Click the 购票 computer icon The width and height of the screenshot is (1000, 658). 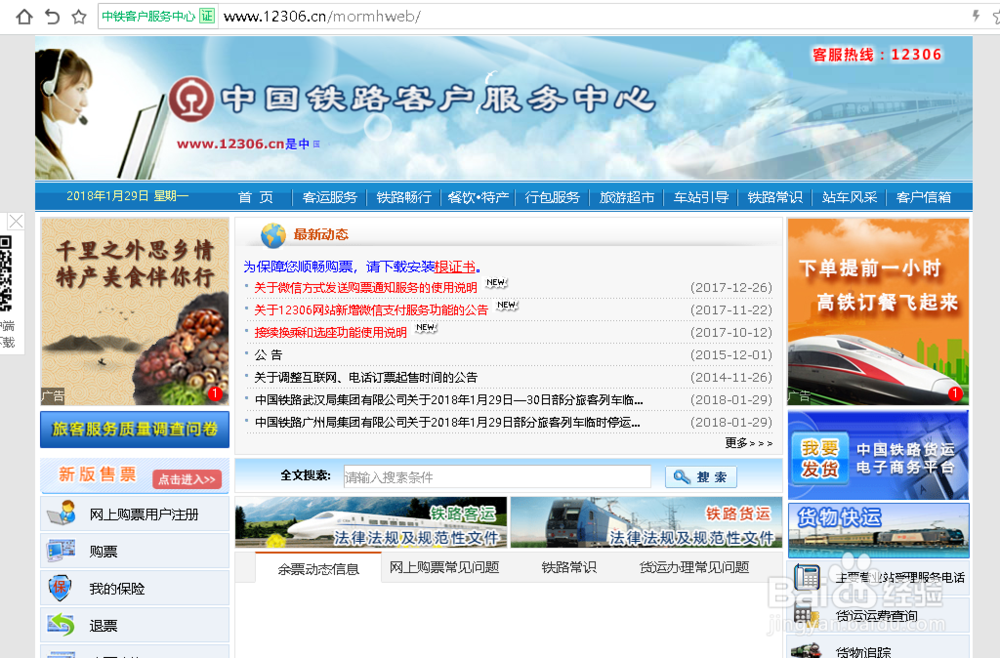62,551
